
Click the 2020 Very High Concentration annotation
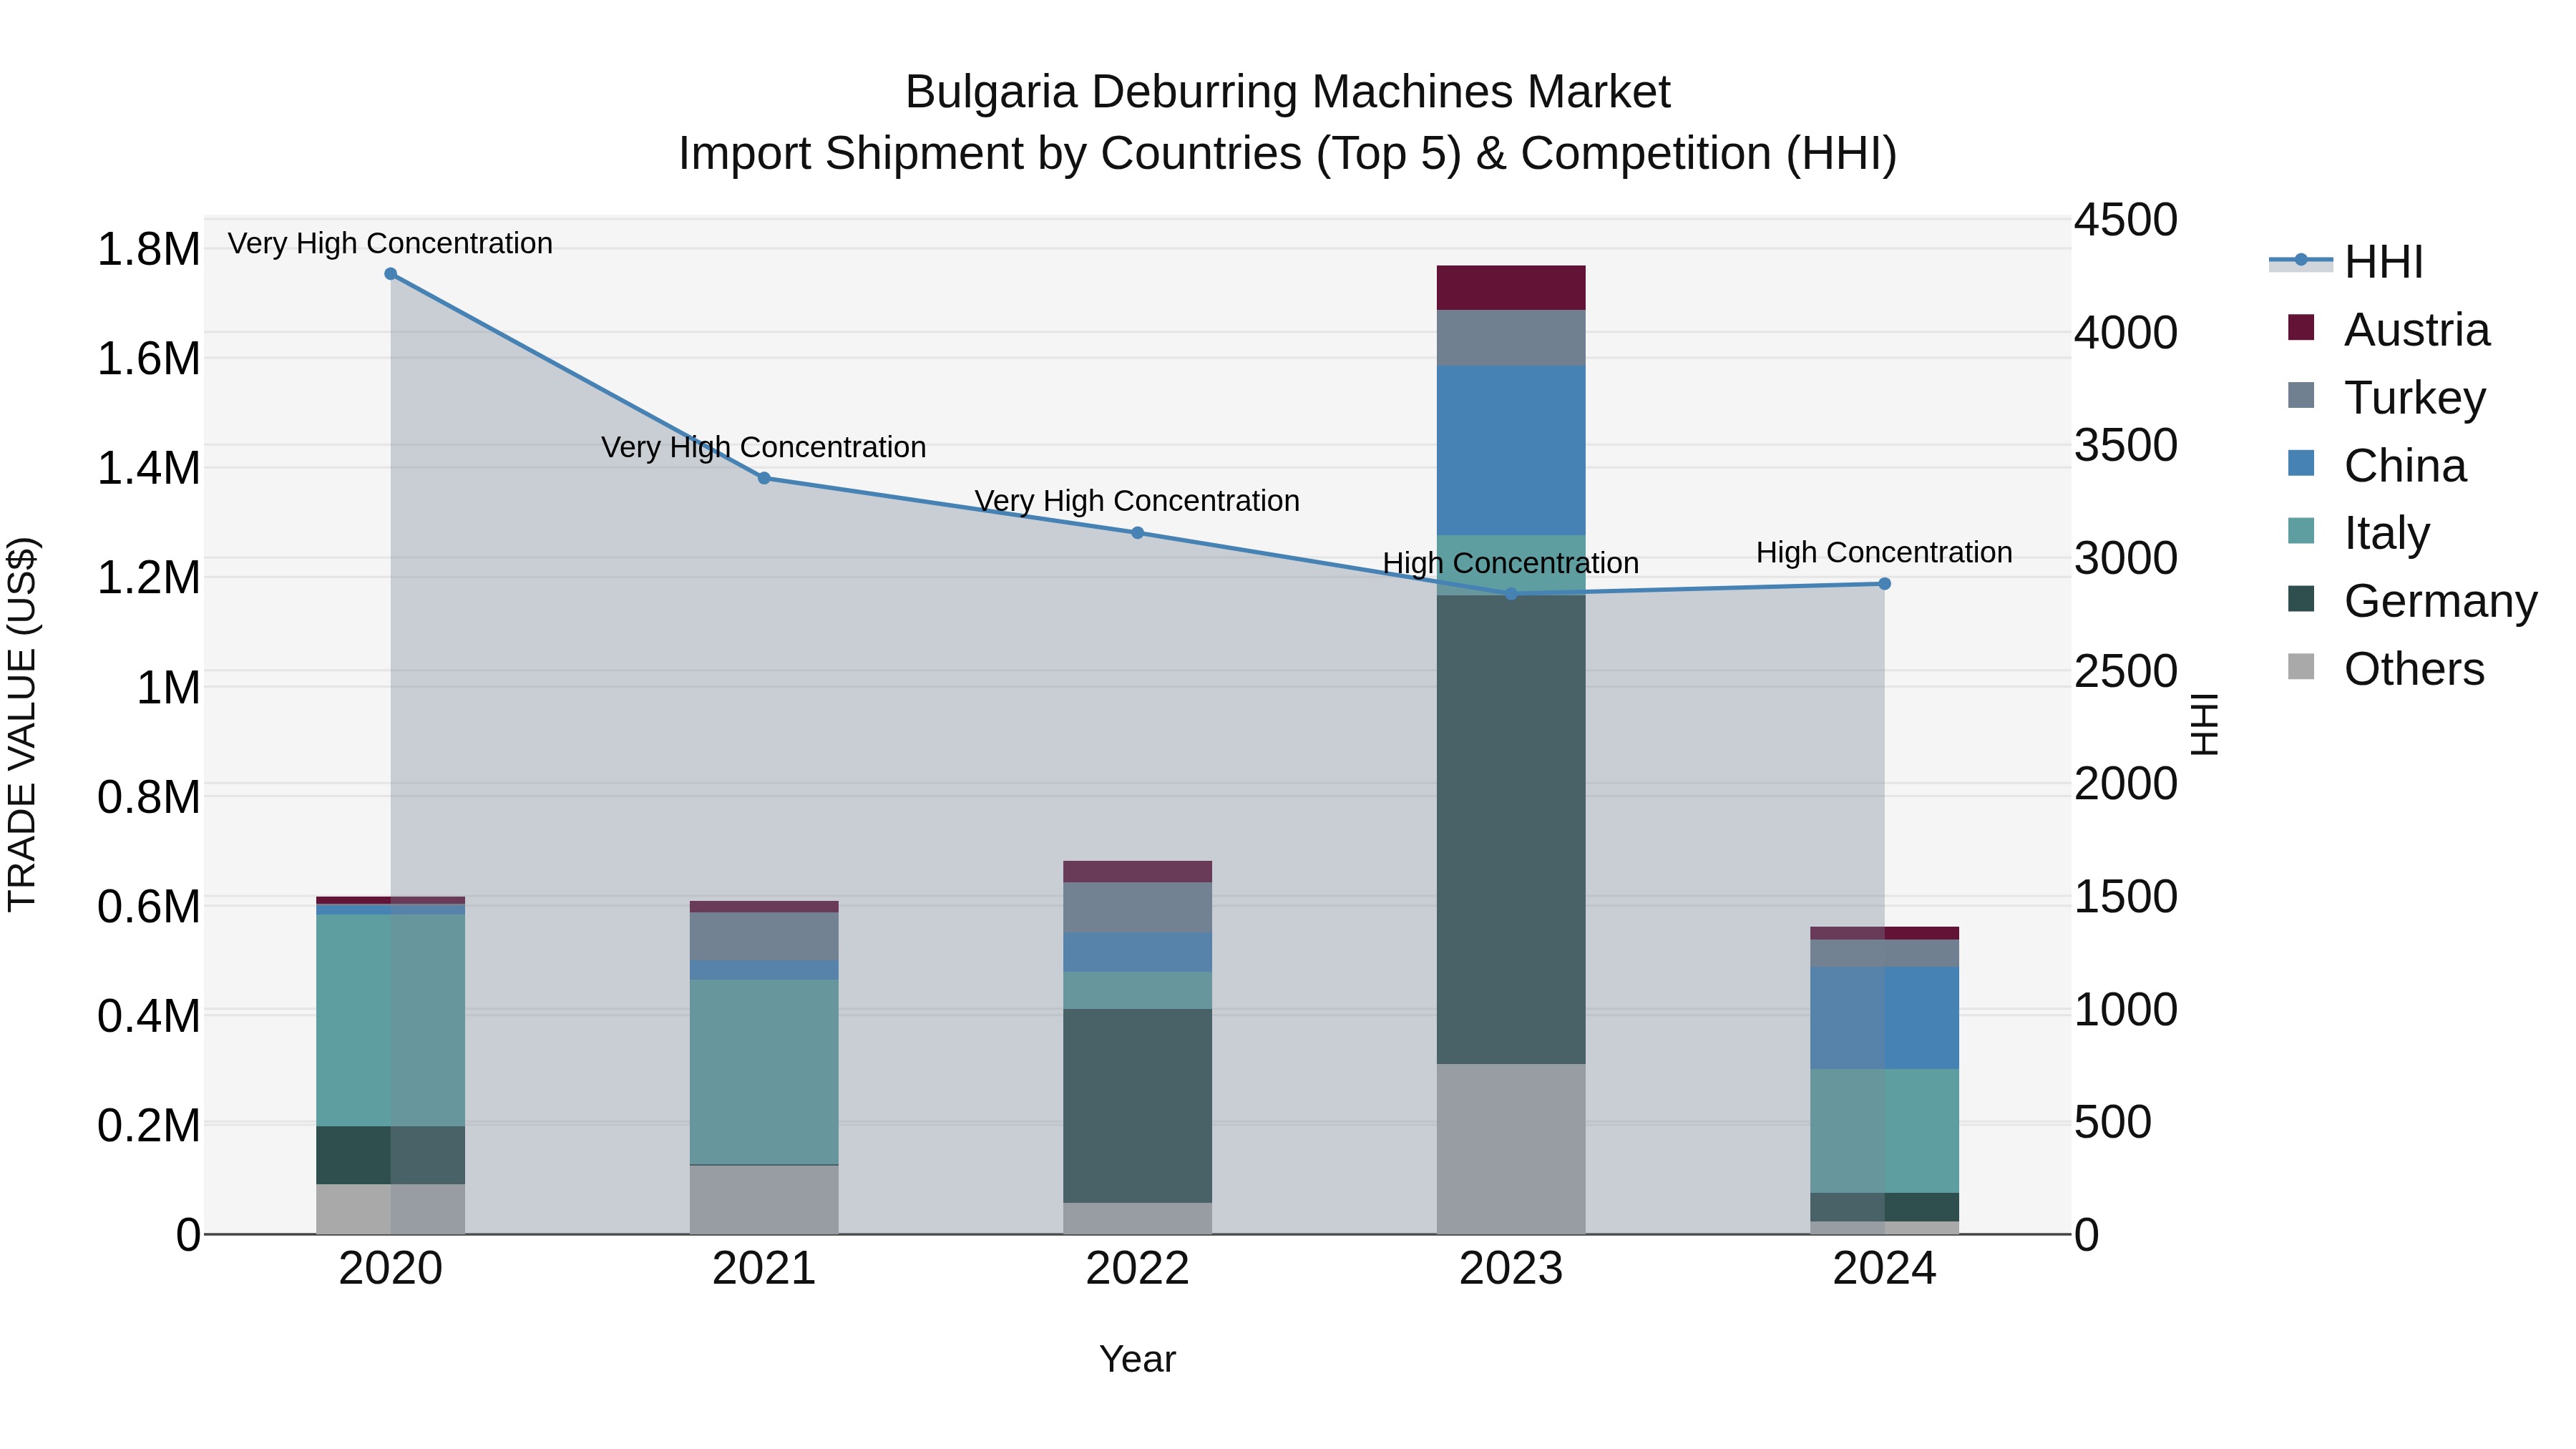pos(390,243)
